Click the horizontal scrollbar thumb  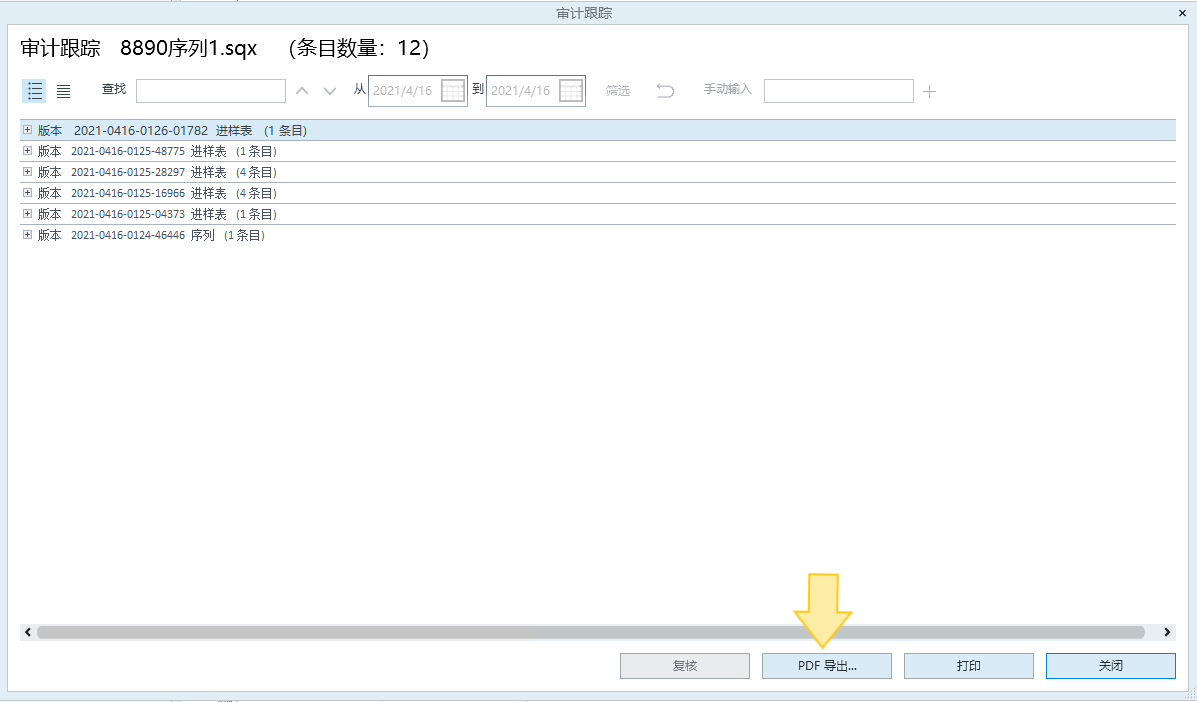(x=591, y=632)
